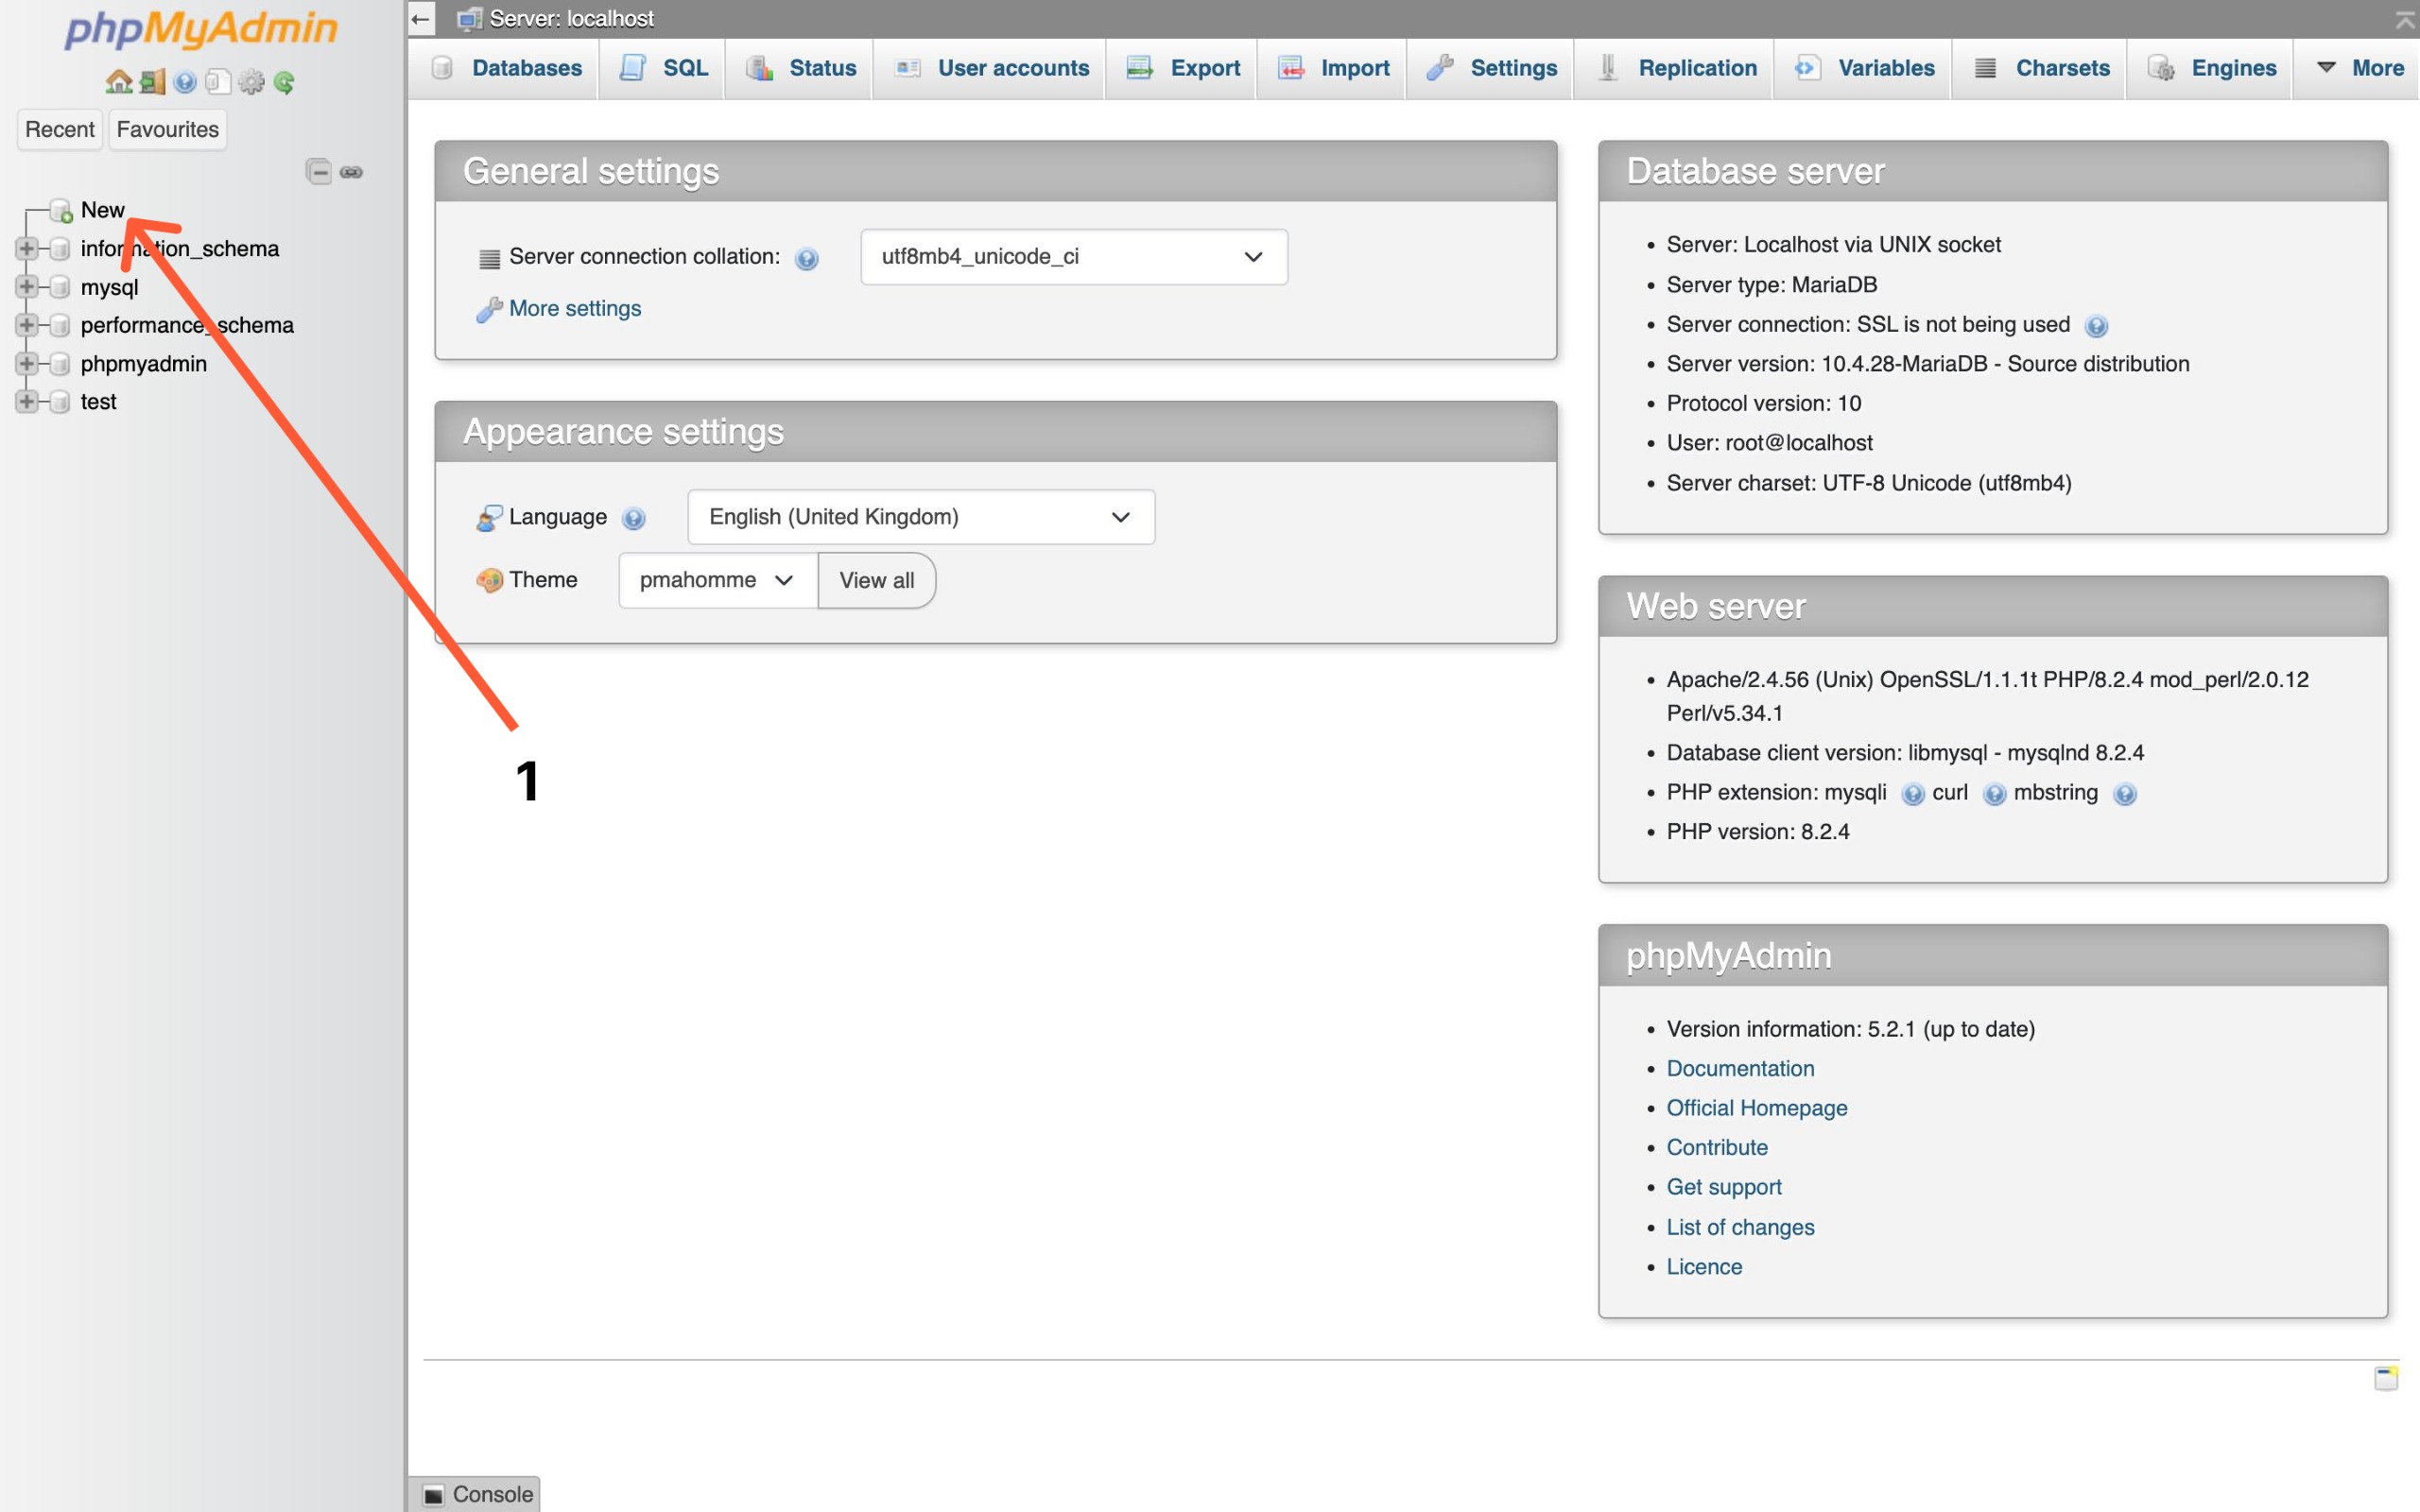Click the Favourites button
The height and width of the screenshot is (1512, 2420).
pos(168,130)
